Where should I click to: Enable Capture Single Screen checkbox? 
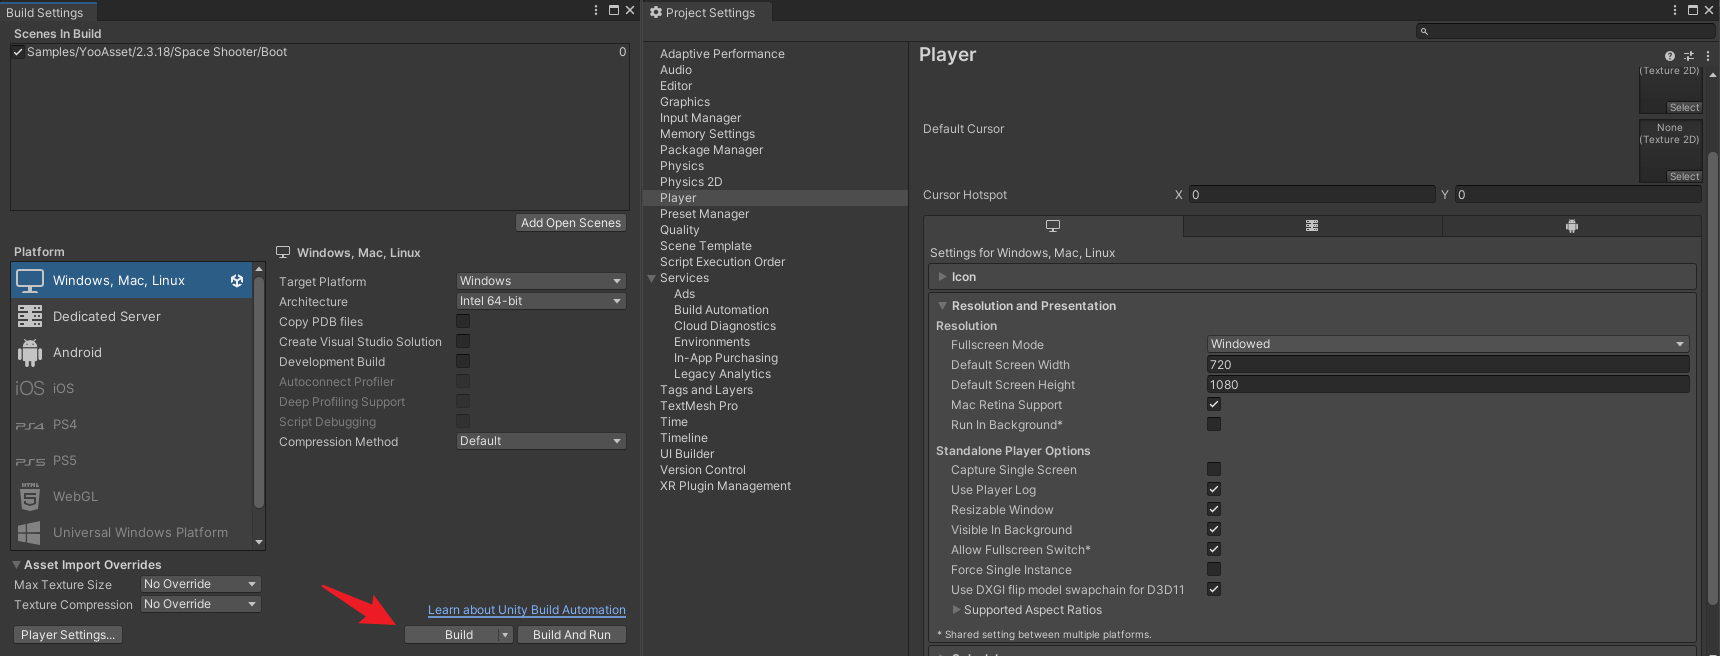click(x=1214, y=469)
